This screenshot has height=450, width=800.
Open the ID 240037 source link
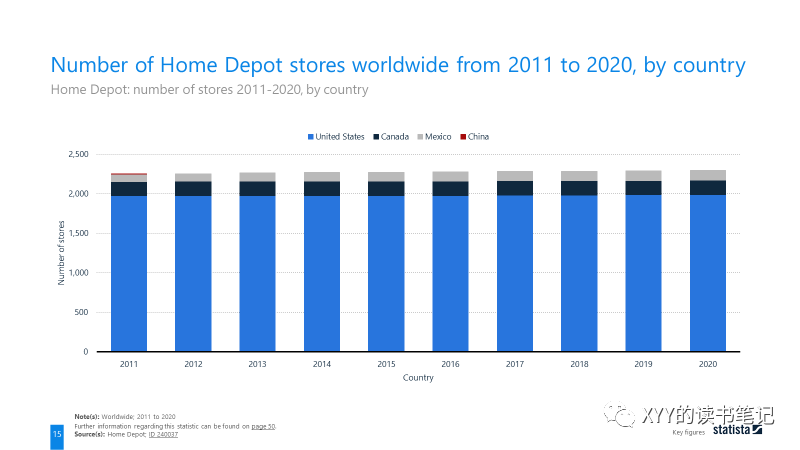click(x=163, y=435)
